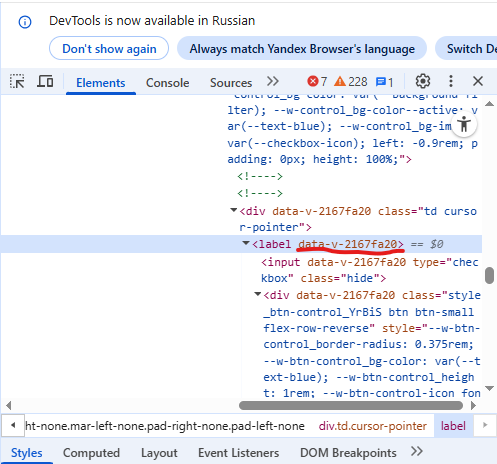This screenshot has width=497, height=464.
Task: Show more sidebar panes after DOM Breakpoints
Action: point(417,451)
